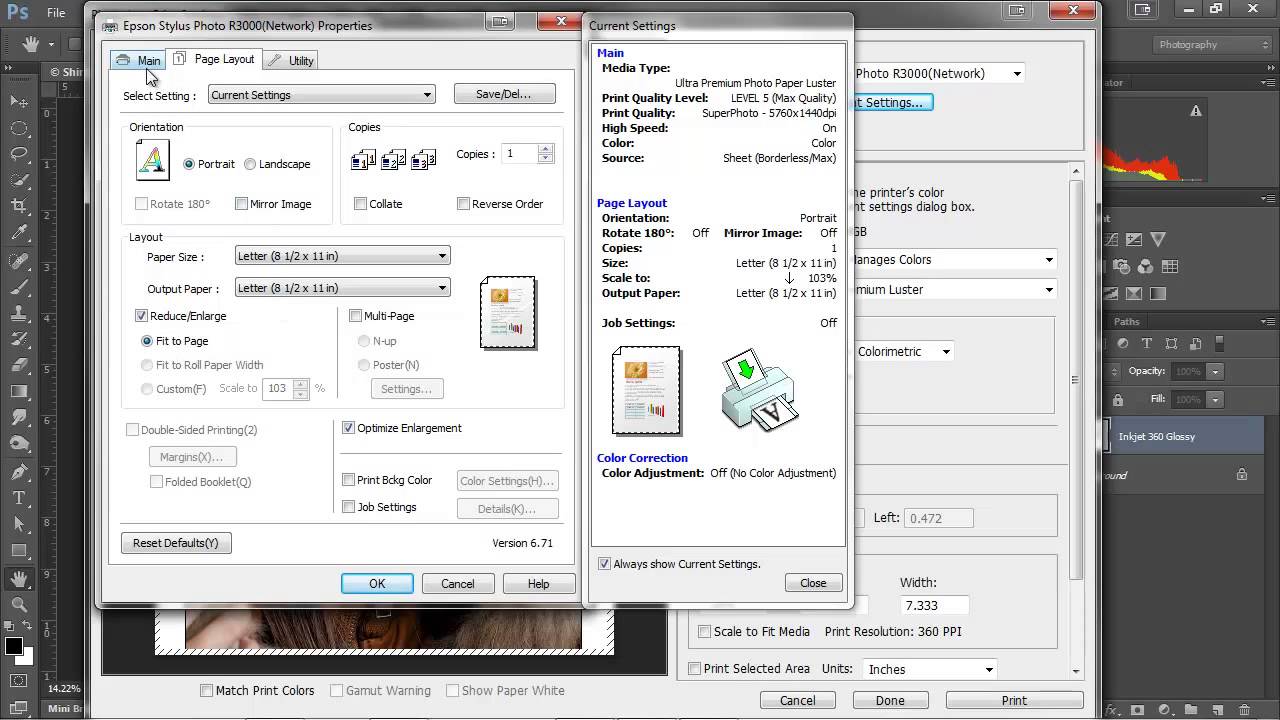Uncheck Always show Current Settings

tap(604, 564)
